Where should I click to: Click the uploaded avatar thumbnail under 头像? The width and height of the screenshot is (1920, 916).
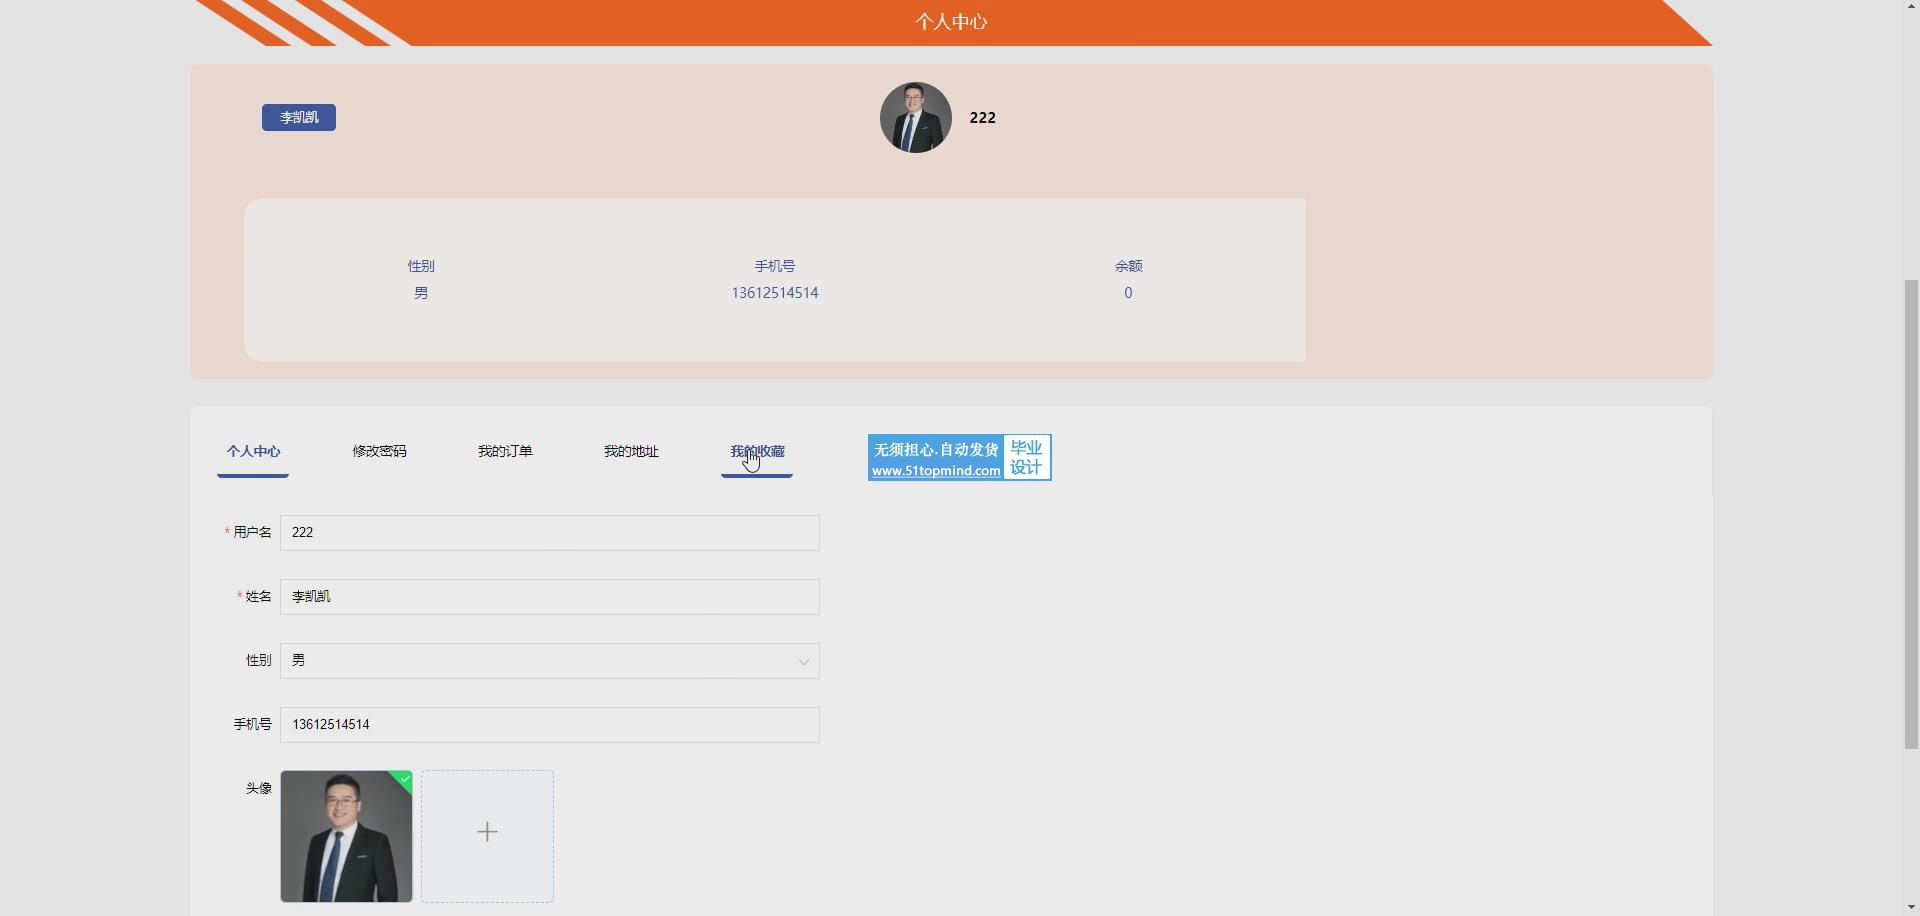(x=346, y=836)
